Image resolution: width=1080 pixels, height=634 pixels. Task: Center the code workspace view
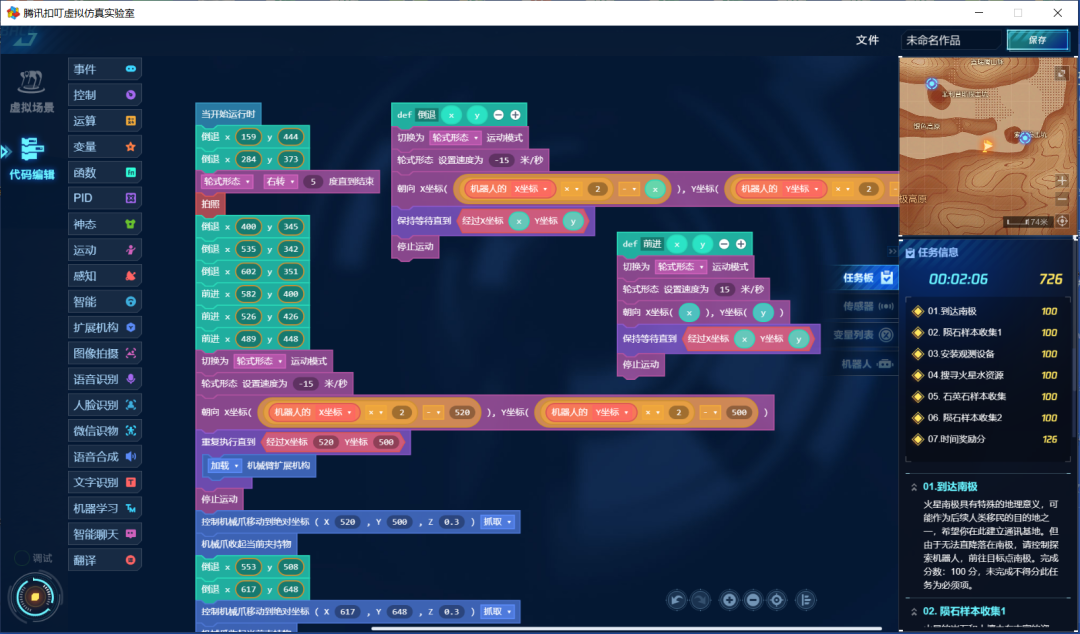click(777, 600)
